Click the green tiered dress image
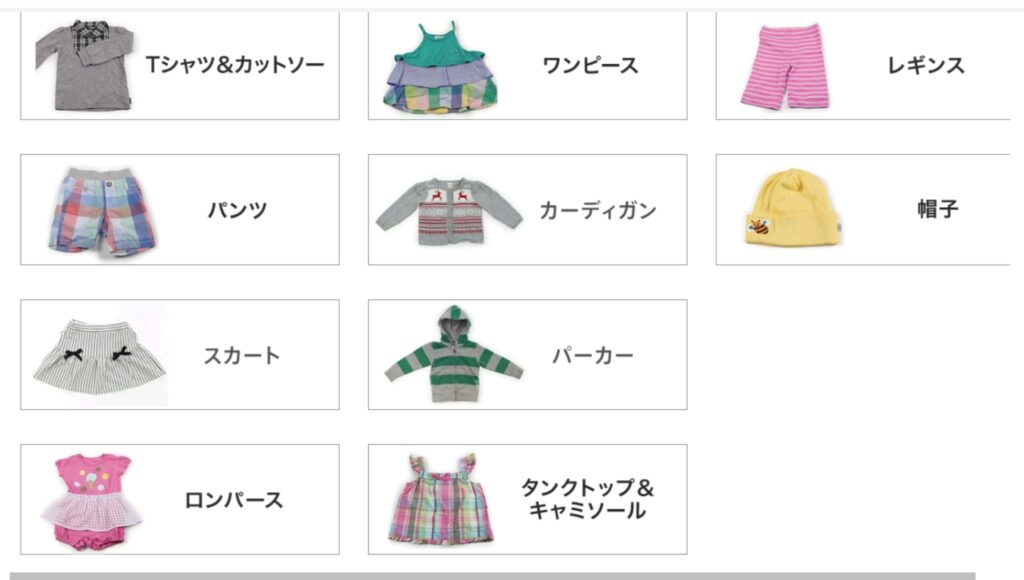This screenshot has height=580, width=1024. 440,67
